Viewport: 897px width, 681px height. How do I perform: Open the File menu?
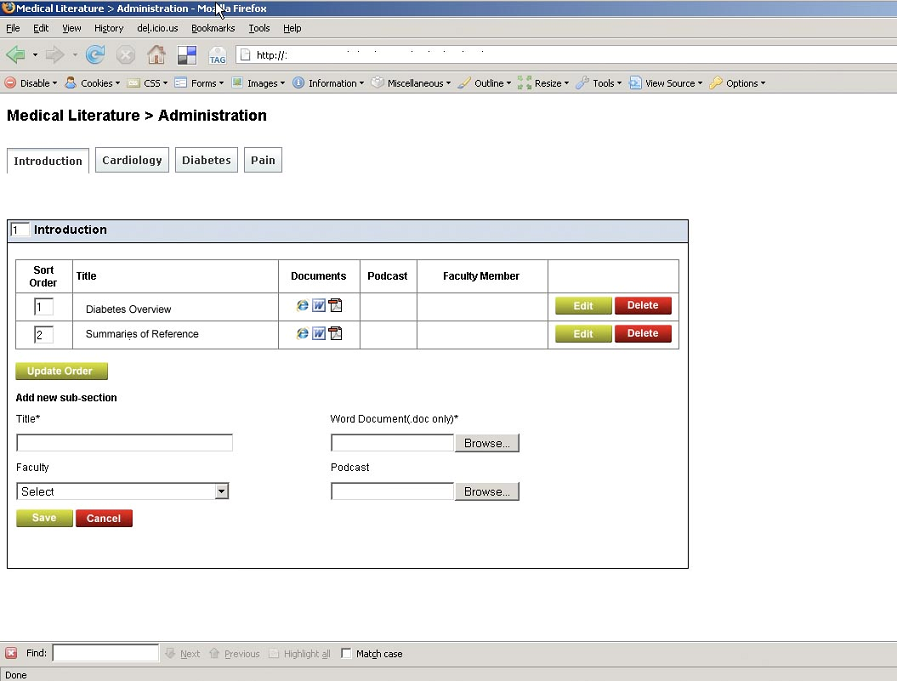point(13,28)
